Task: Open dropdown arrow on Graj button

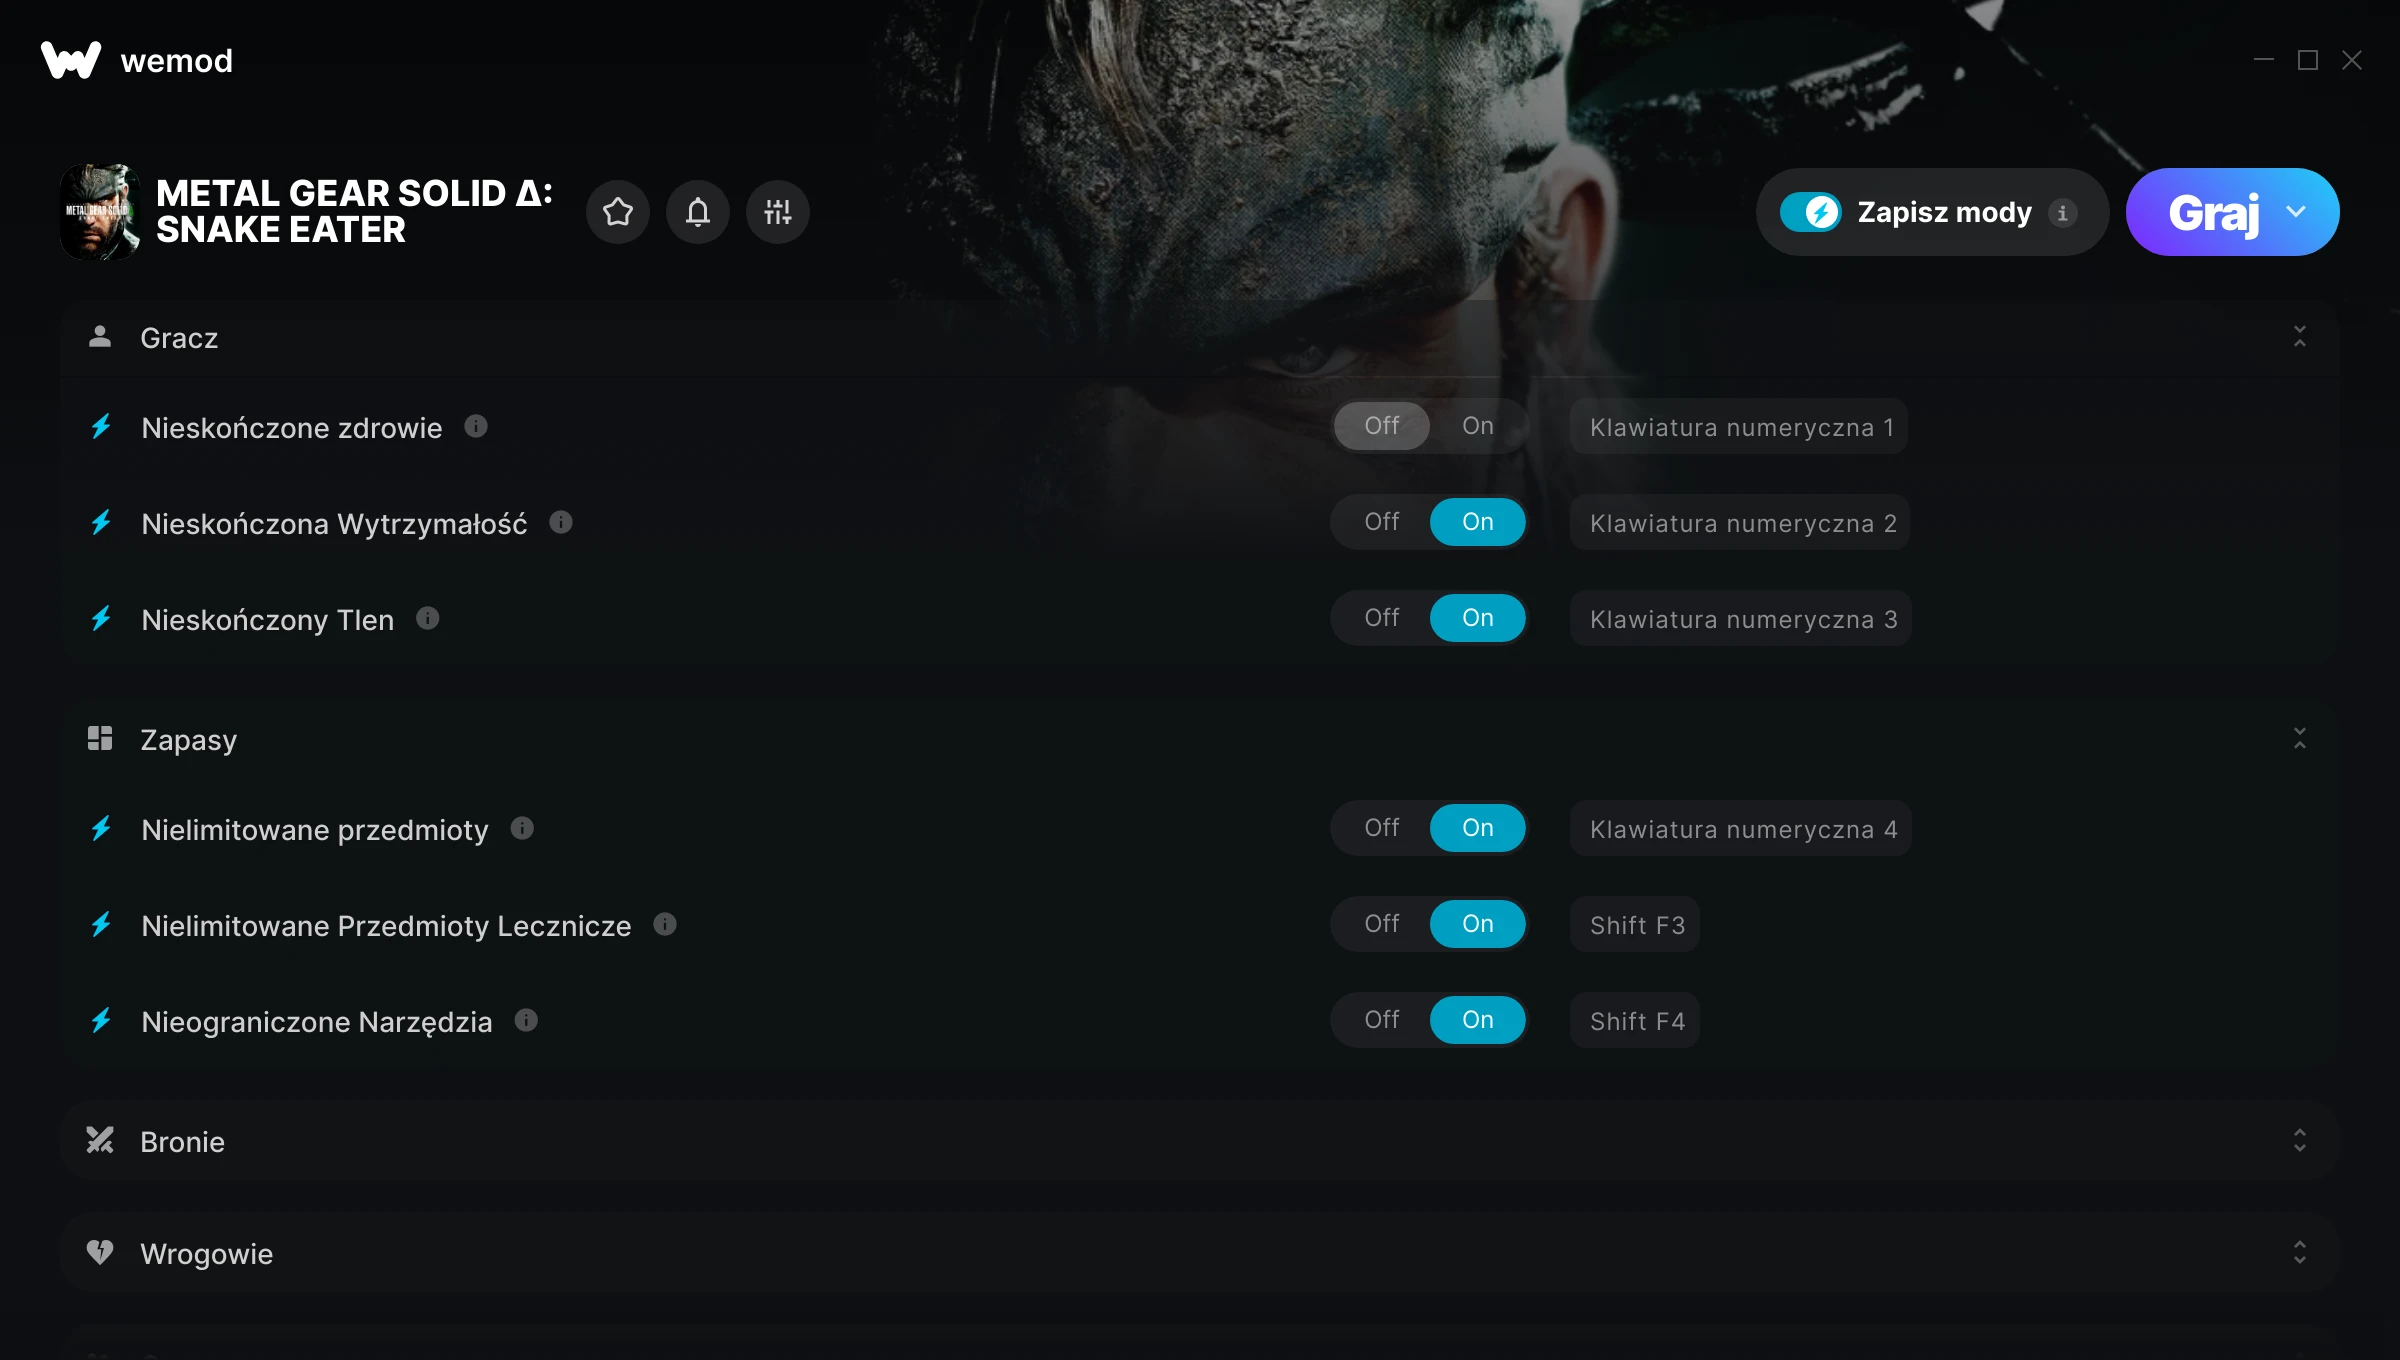Action: coord(2296,212)
